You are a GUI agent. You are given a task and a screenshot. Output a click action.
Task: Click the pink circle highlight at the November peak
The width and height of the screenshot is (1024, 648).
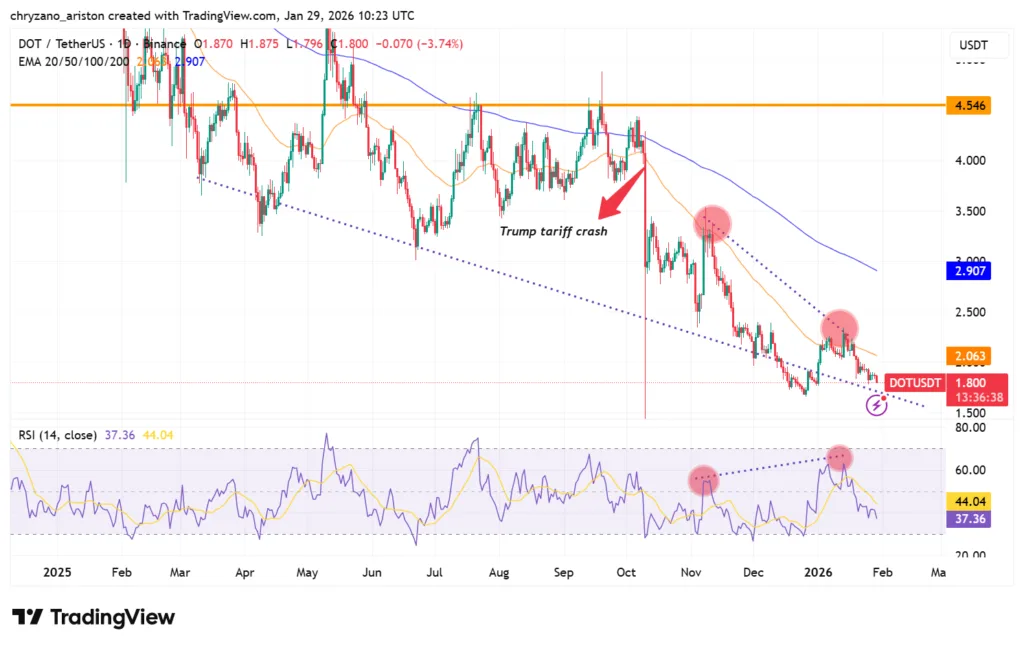coord(714,222)
